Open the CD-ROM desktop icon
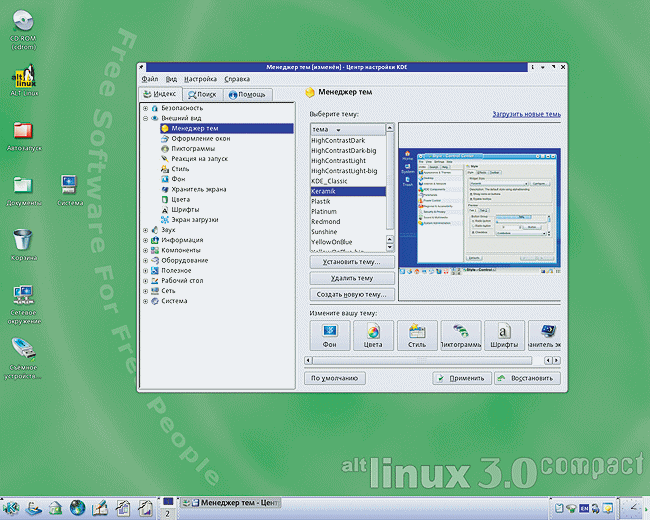 pyautogui.click(x=23, y=29)
